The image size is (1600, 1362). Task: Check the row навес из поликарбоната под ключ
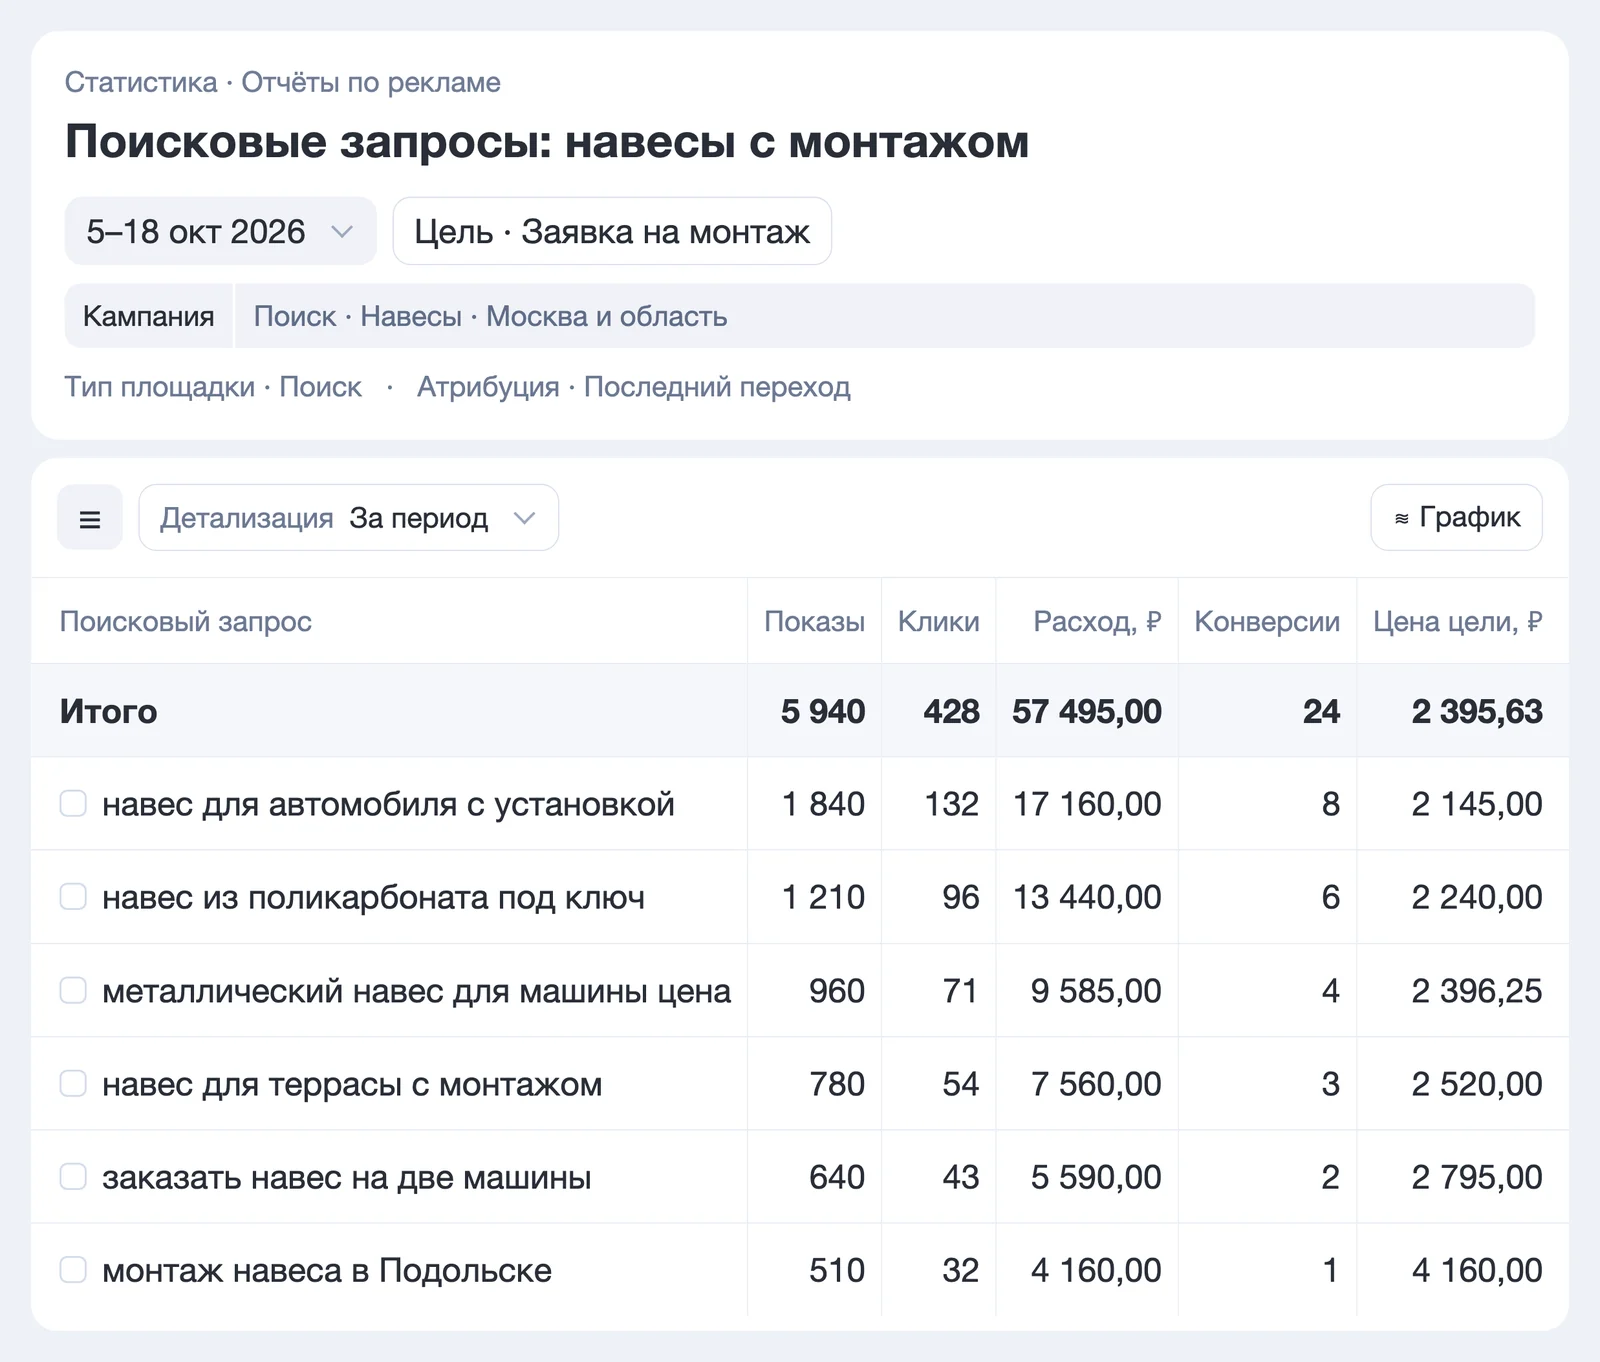73,897
